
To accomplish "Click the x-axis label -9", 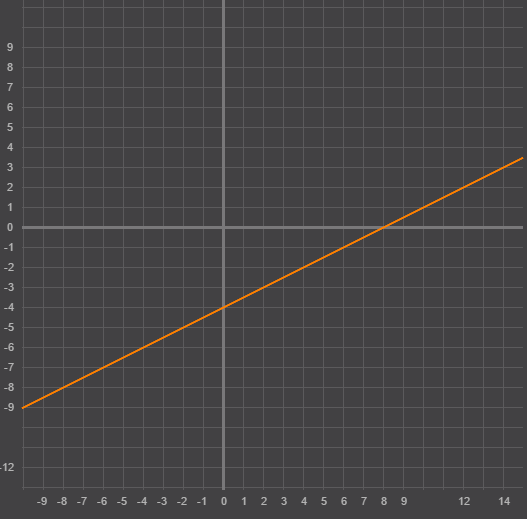I will [42, 502].
